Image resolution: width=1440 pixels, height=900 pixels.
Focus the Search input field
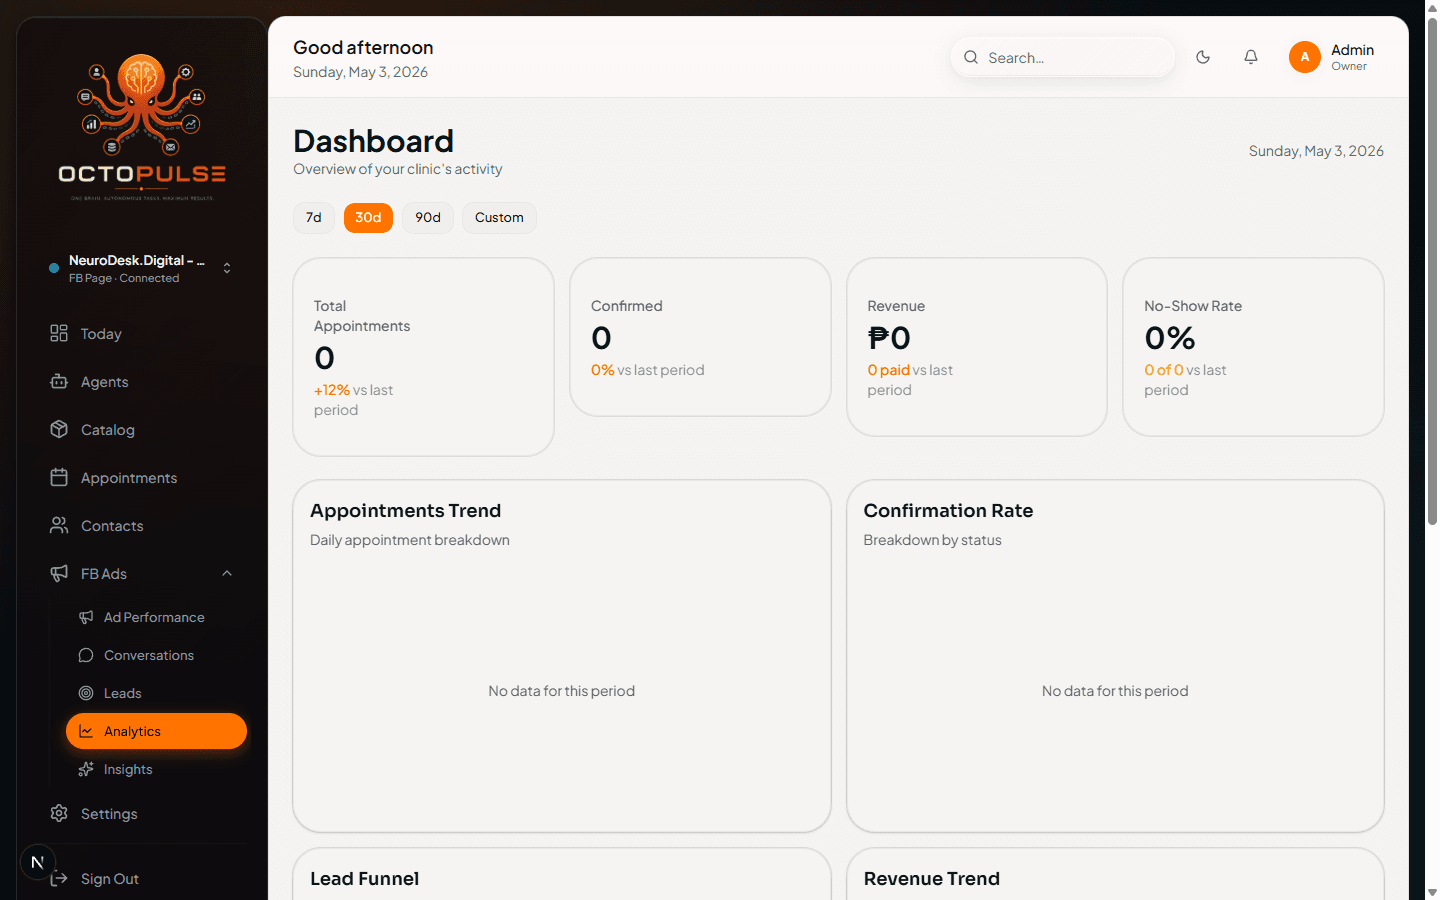pos(1063,57)
